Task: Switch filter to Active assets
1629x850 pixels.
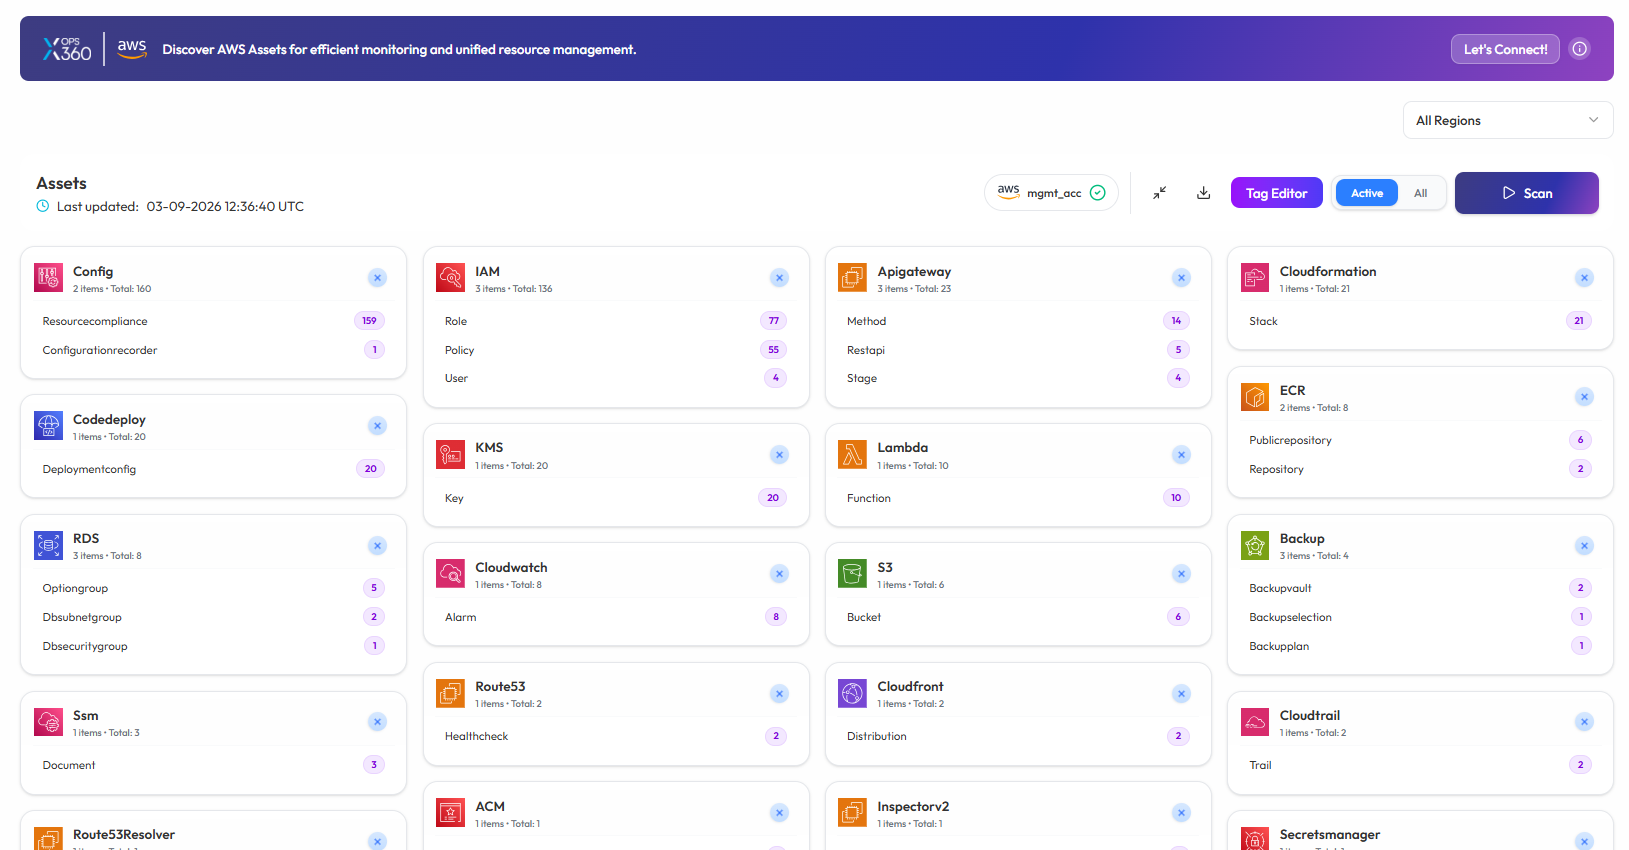Action: pos(1366,193)
